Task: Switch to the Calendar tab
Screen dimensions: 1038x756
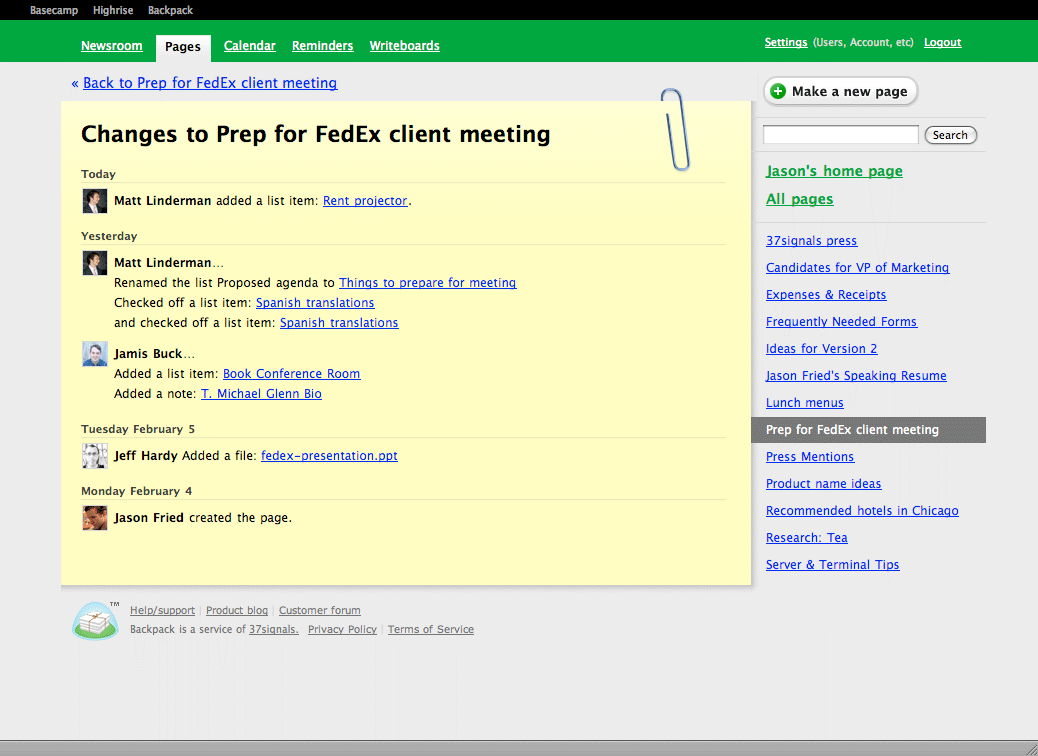Action: coord(250,46)
